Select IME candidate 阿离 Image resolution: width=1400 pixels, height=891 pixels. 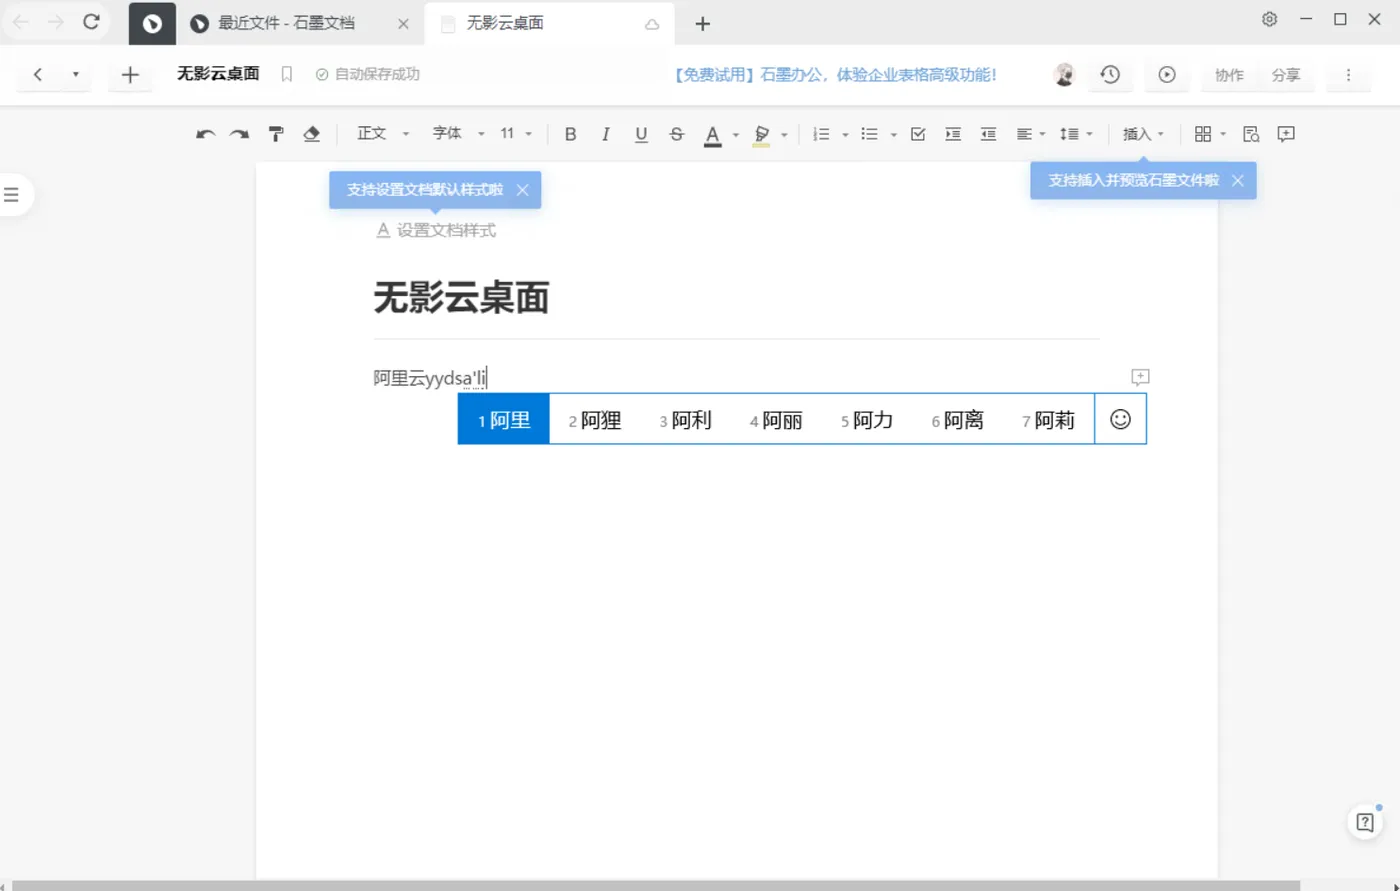(958, 420)
